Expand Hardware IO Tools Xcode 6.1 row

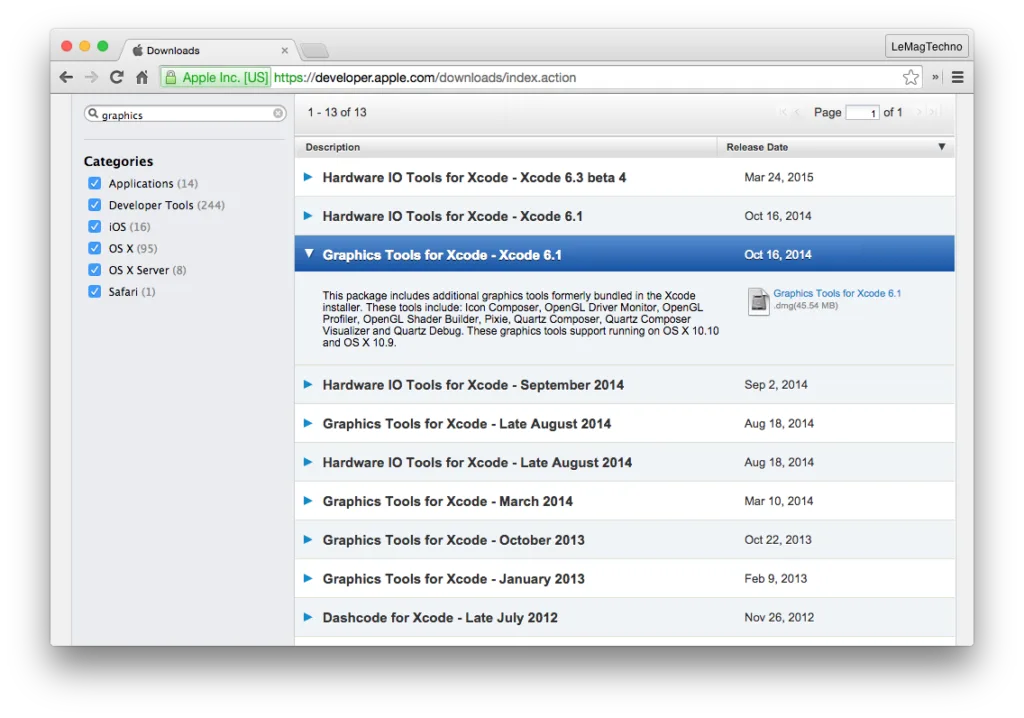coord(308,216)
